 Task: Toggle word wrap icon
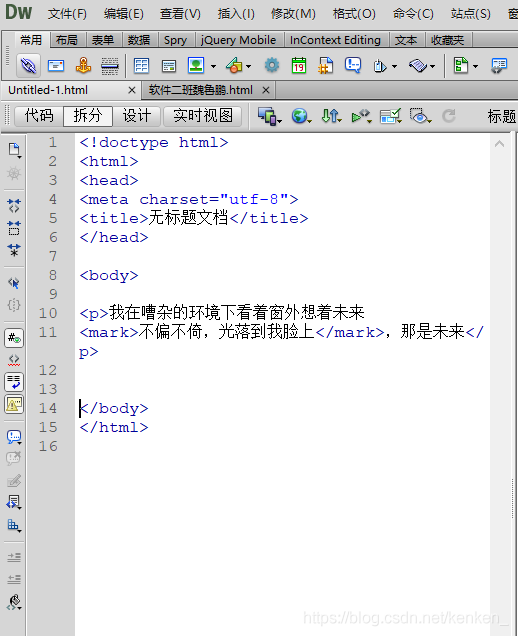coord(14,382)
